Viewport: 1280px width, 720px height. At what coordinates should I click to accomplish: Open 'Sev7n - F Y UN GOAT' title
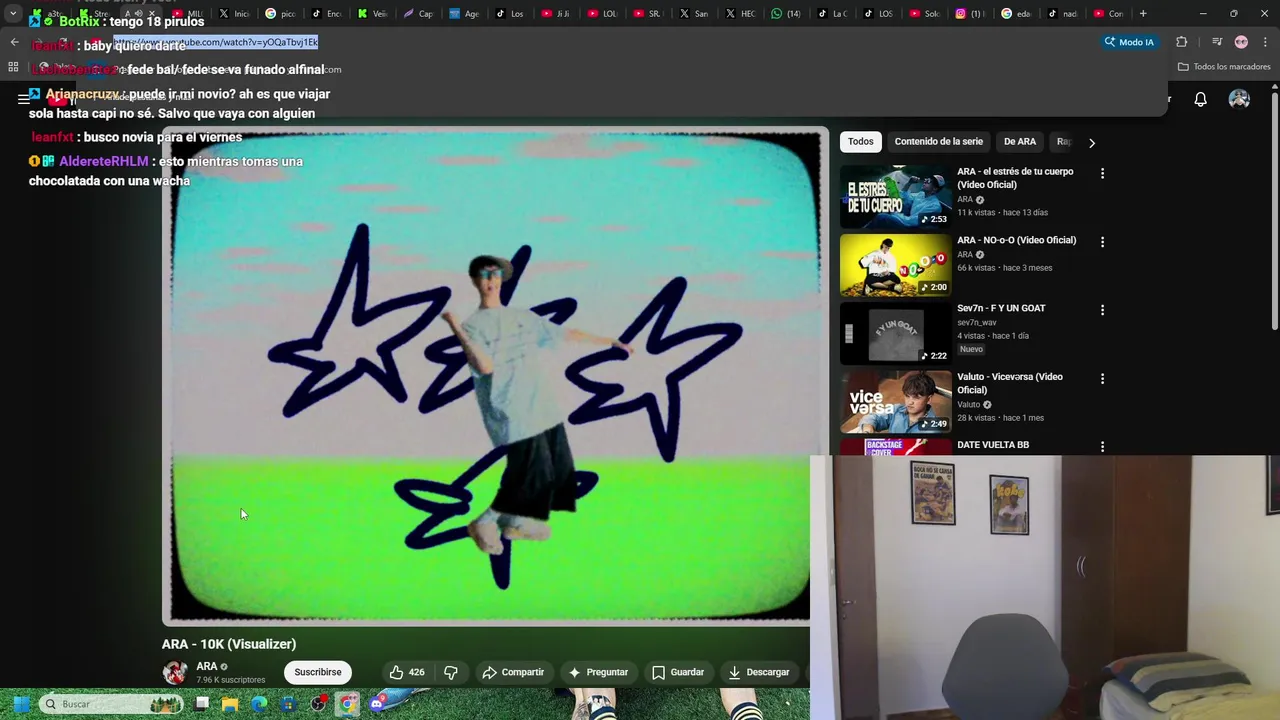[x=1001, y=308]
